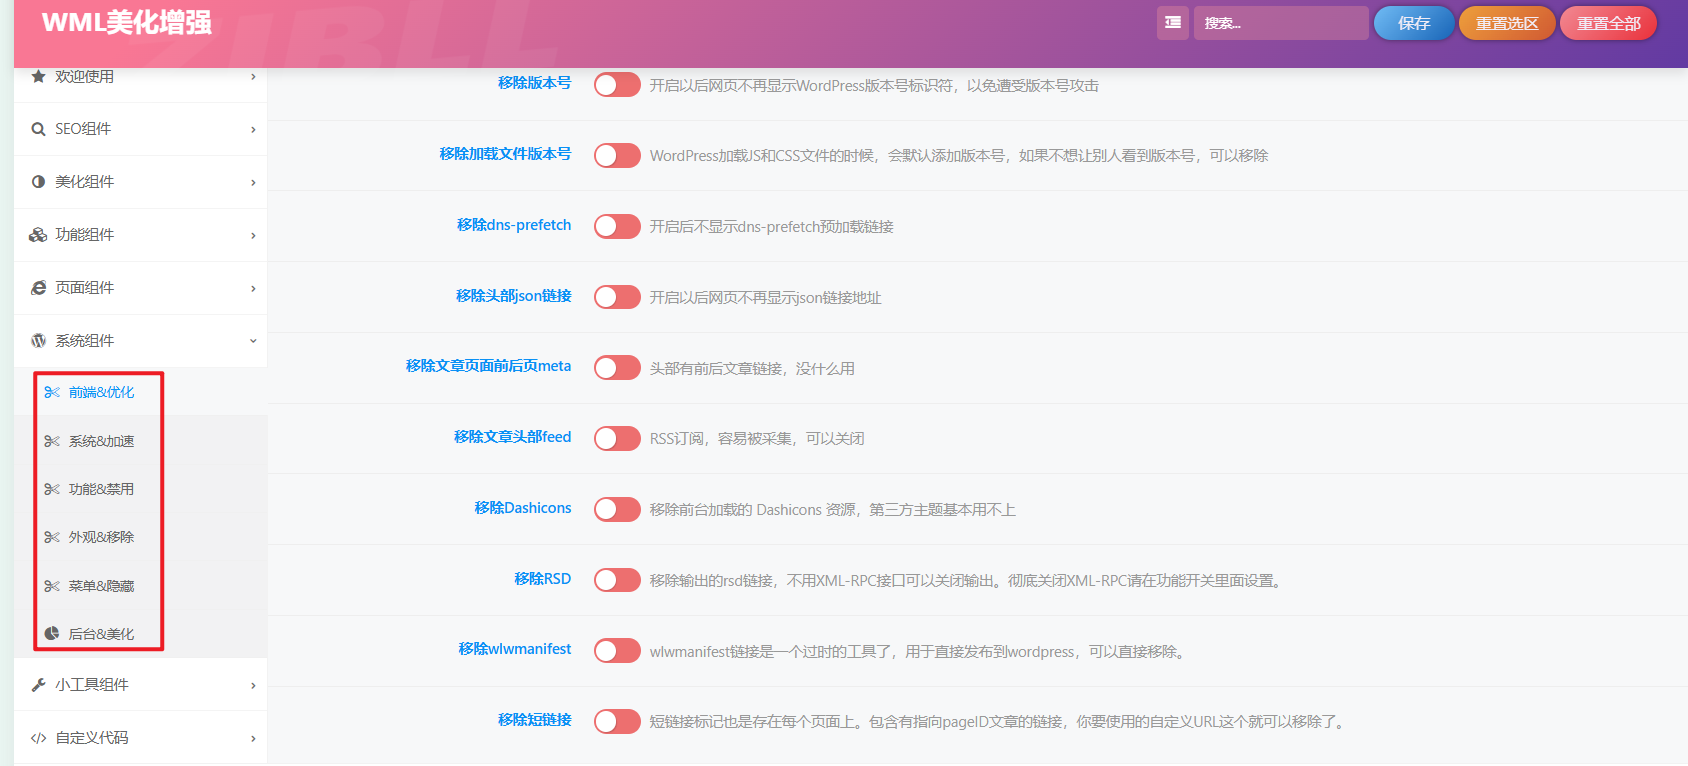The height and width of the screenshot is (766, 1688).
Task: Turn on the 移除Dashicons switch
Action: coord(616,509)
